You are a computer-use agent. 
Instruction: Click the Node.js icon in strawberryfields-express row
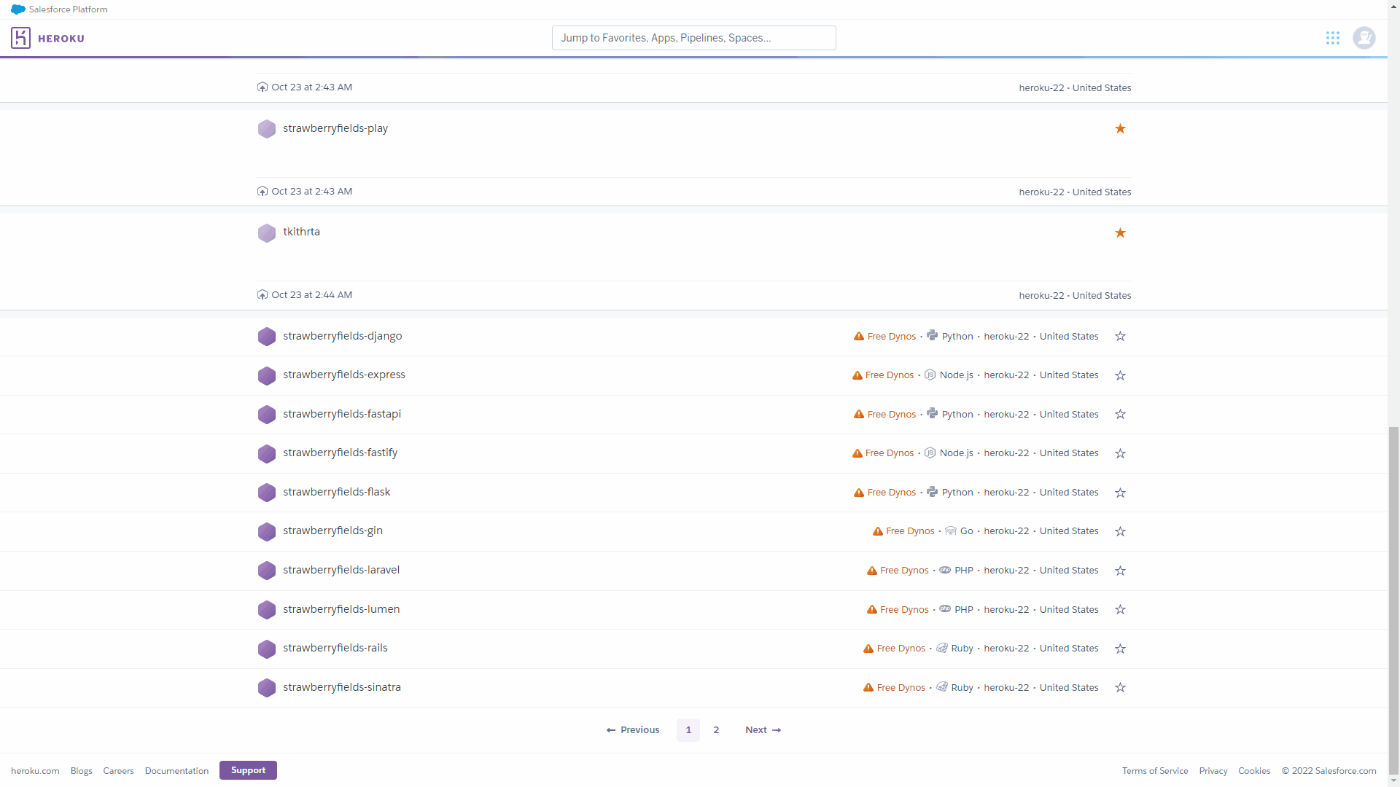(930, 375)
